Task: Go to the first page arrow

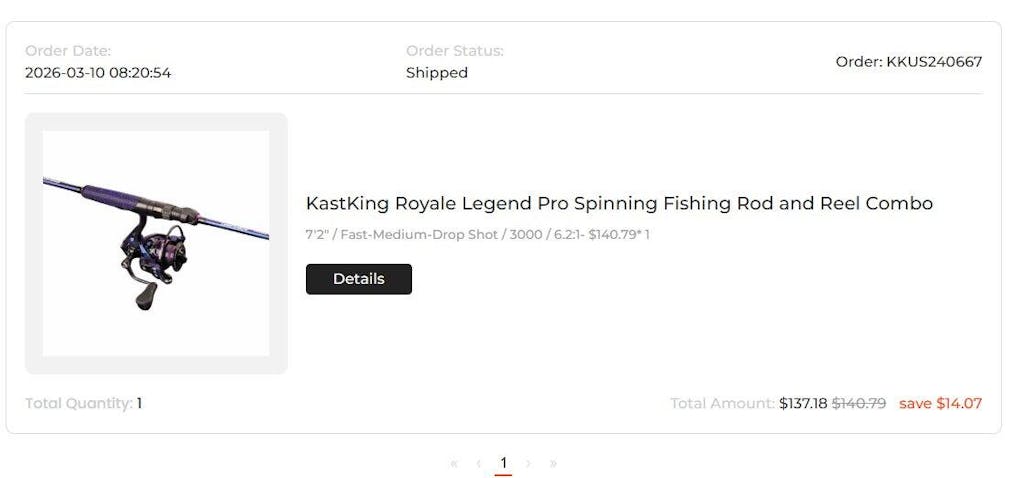Action: 454,463
